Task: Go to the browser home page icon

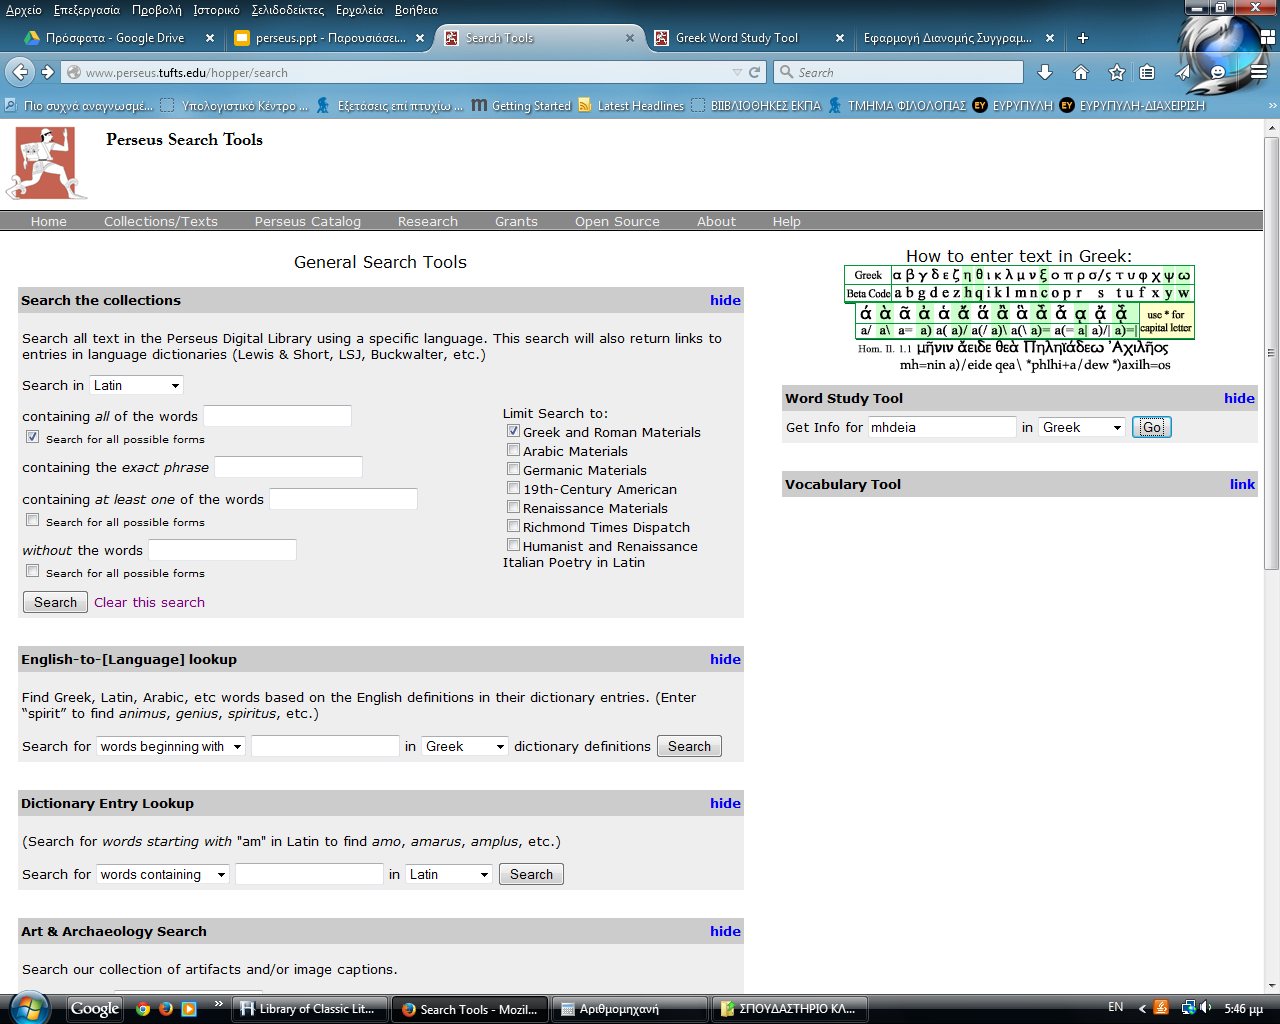Action: pyautogui.click(x=1081, y=72)
